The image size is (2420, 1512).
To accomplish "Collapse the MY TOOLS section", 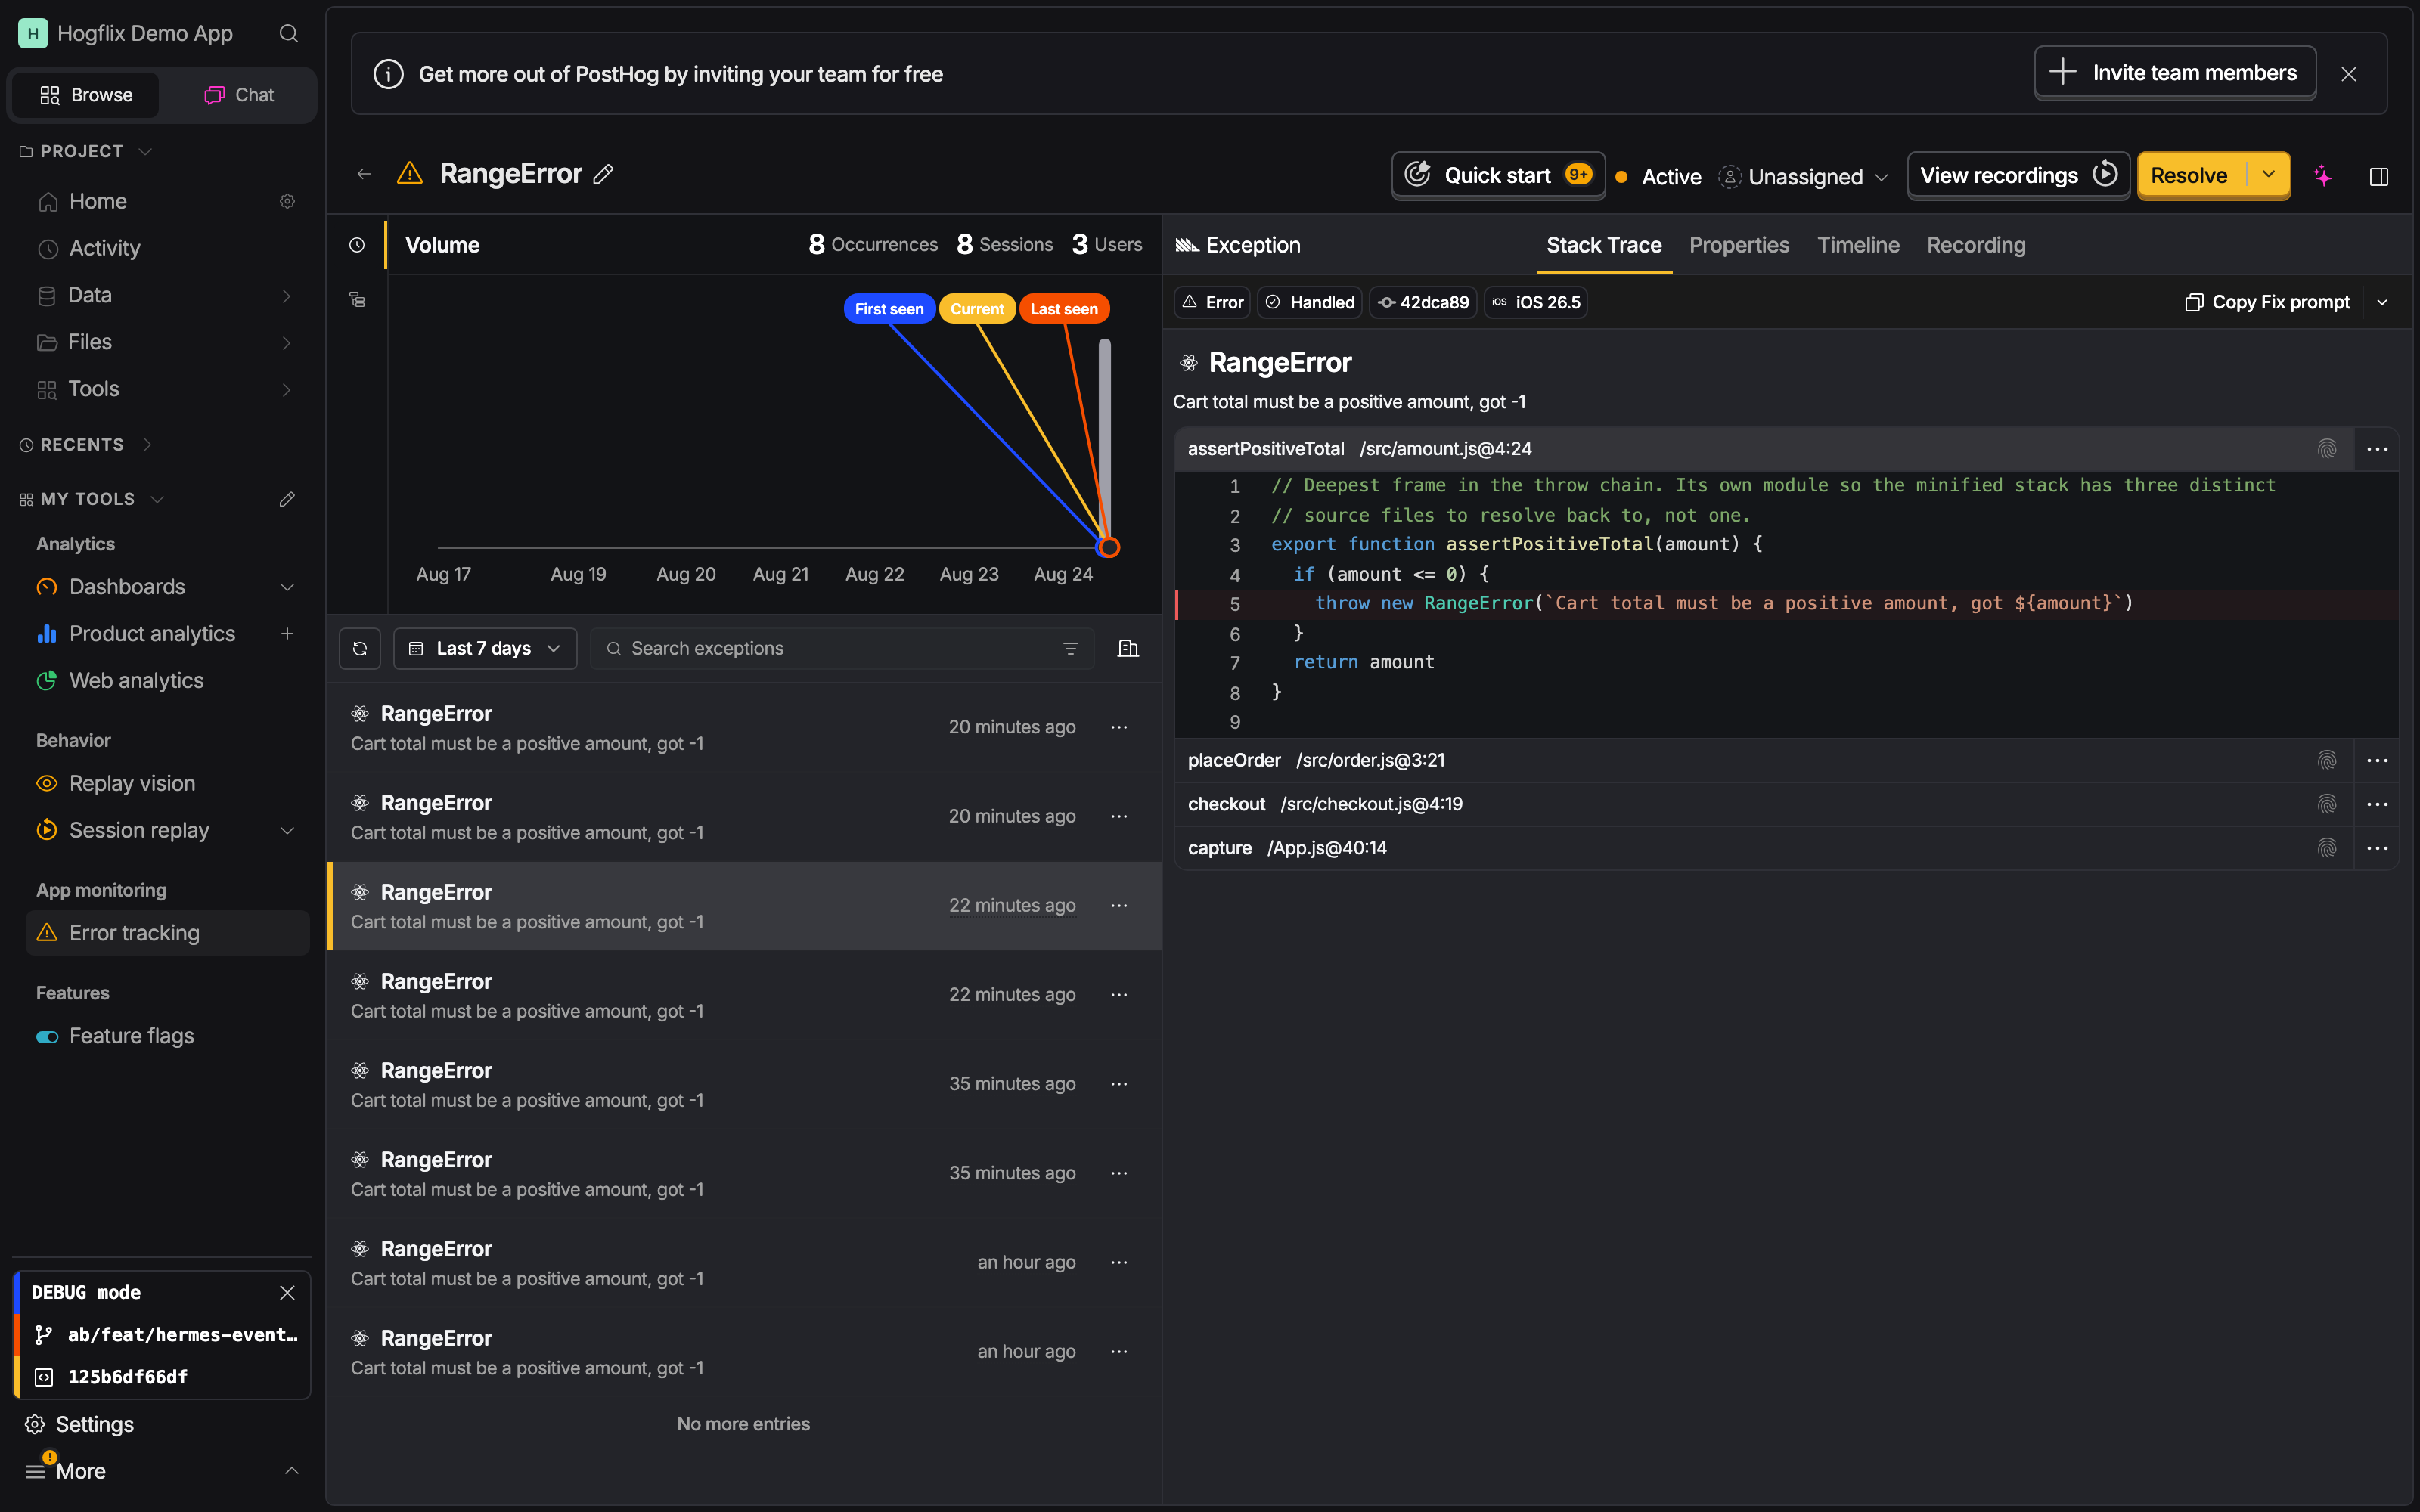I will pos(157,499).
